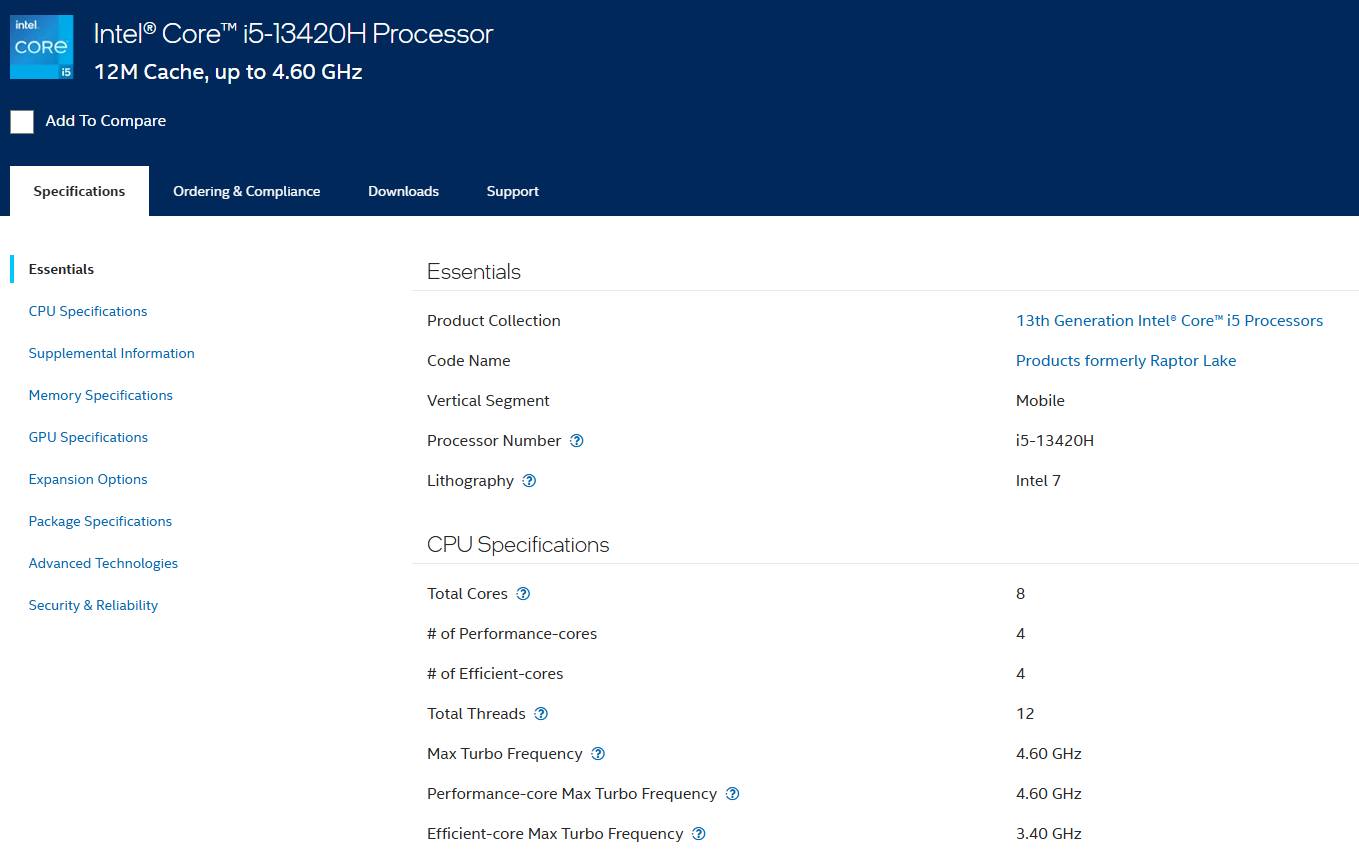
Task: Select Security & Reliability in sidebar
Action: pos(93,605)
